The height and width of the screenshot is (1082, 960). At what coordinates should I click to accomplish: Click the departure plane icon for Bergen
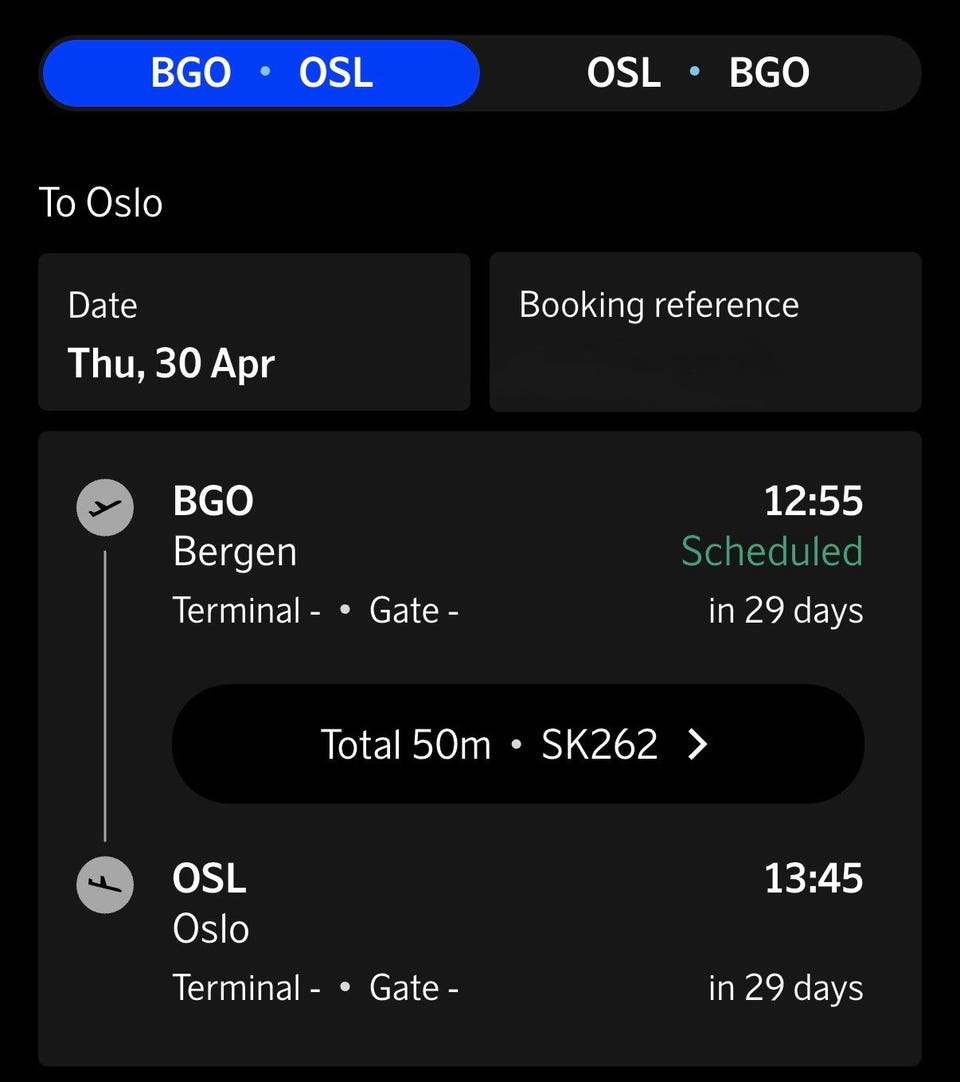click(105, 507)
